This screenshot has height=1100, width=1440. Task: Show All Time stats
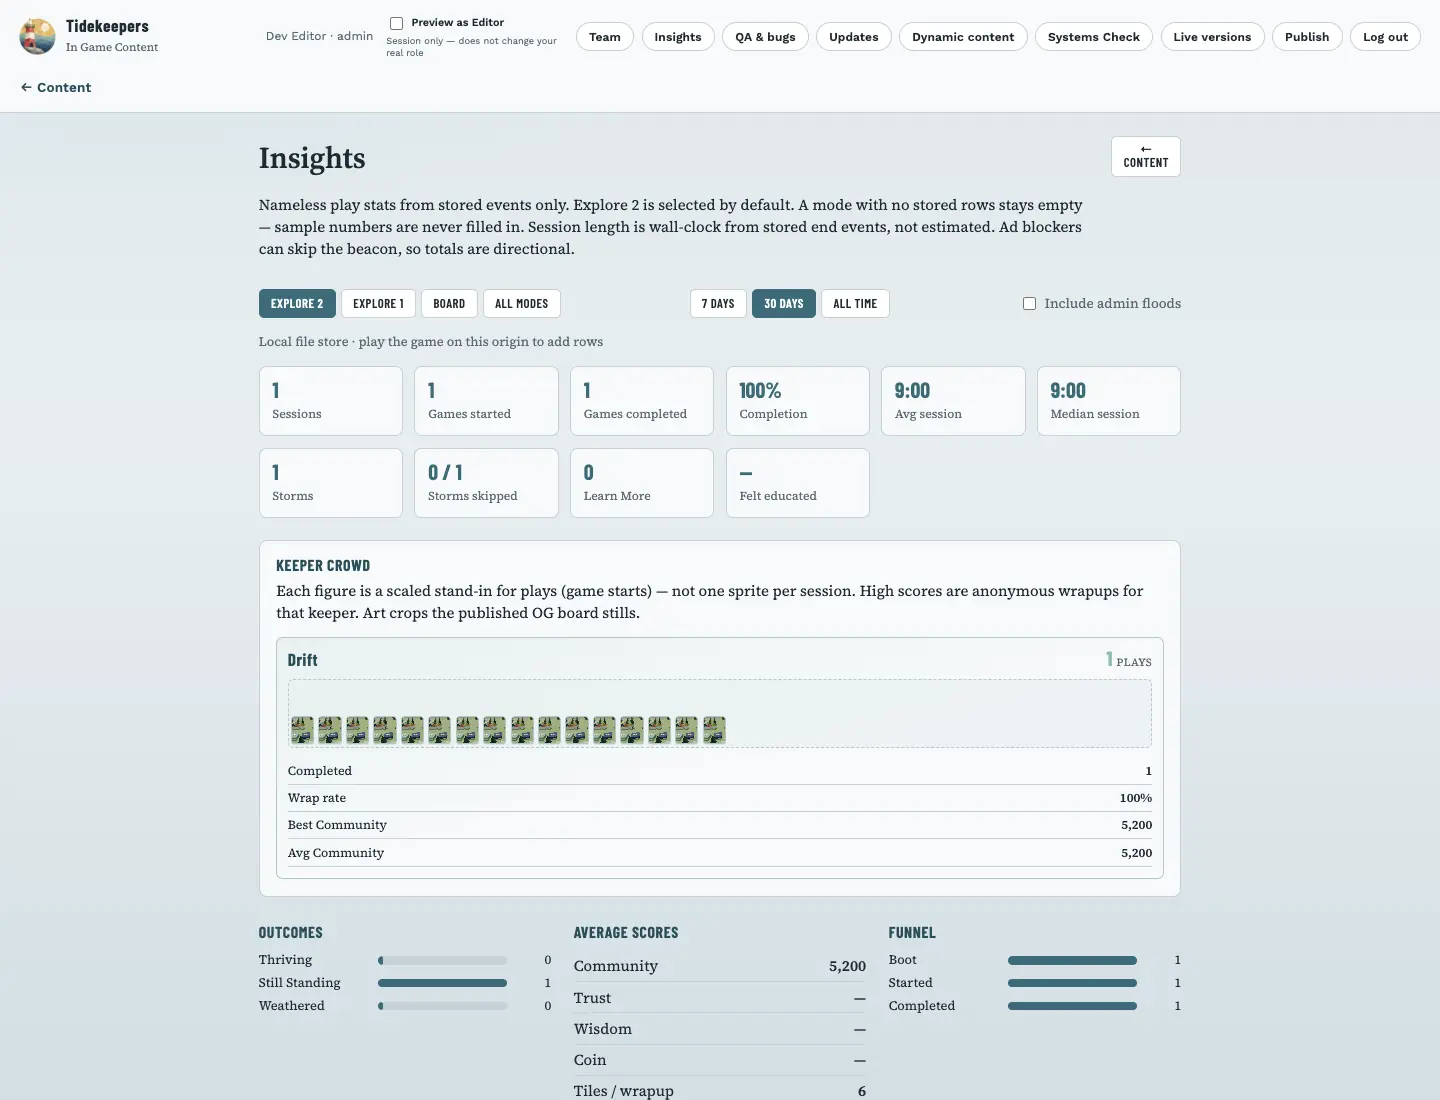click(855, 303)
